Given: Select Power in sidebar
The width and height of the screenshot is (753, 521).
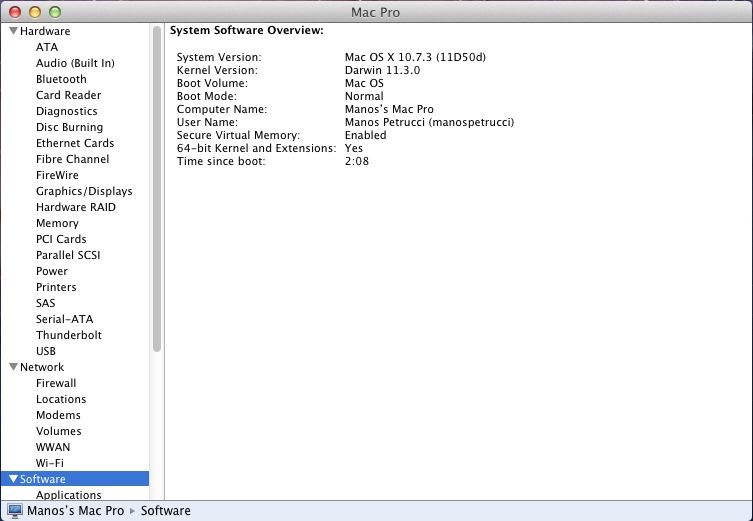Looking at the screenshot, I should coord(52,271).
